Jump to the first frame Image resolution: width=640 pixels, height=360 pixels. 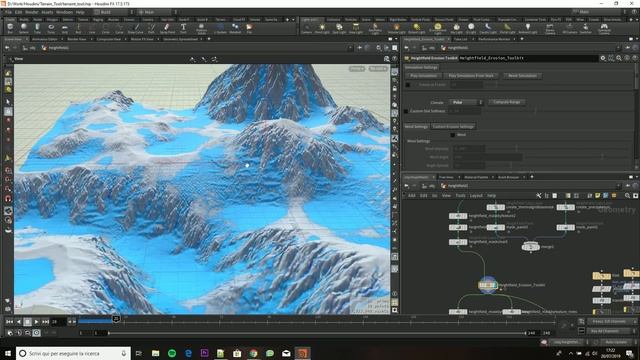[9, 322]
